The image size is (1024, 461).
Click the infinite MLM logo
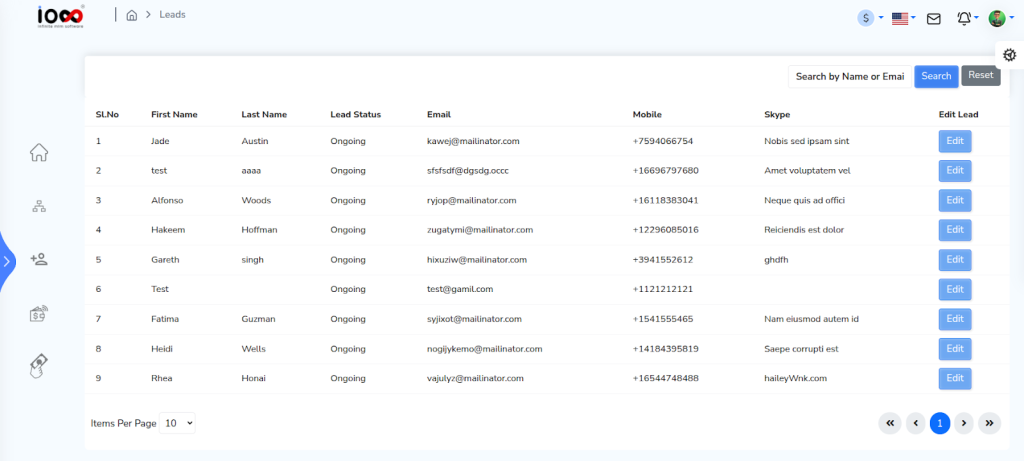[x=62, y=16]
